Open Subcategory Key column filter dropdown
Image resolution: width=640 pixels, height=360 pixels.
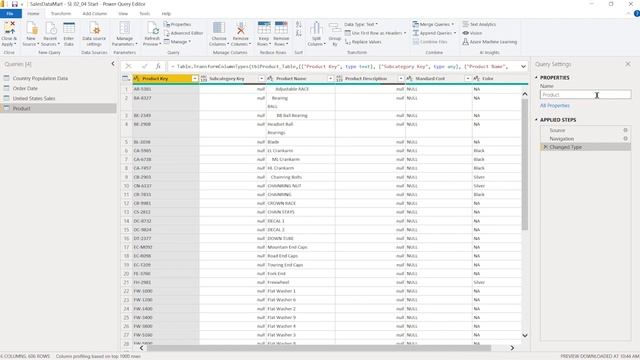point(261,78)
